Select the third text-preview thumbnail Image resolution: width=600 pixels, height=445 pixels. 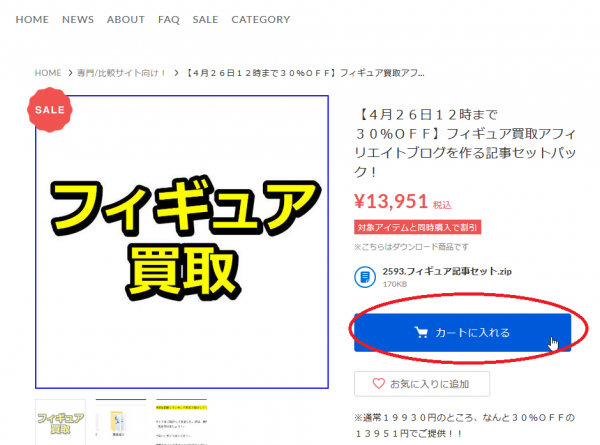(x=180, y=422)
